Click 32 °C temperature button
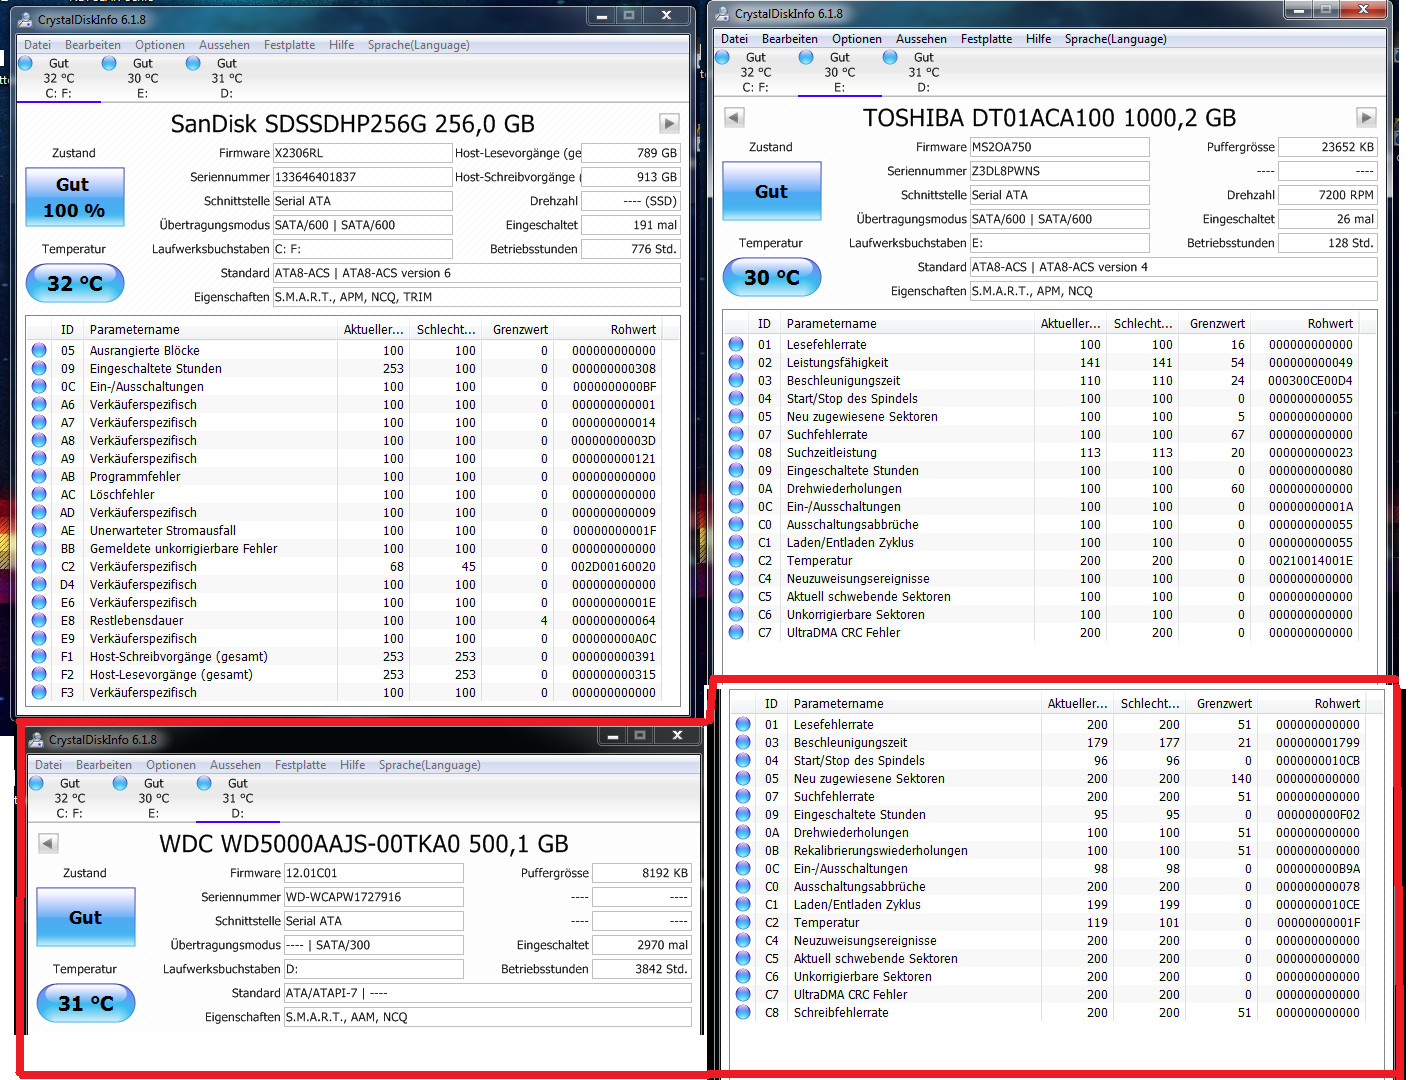1416x1080 pixels. tap(75, 283)
